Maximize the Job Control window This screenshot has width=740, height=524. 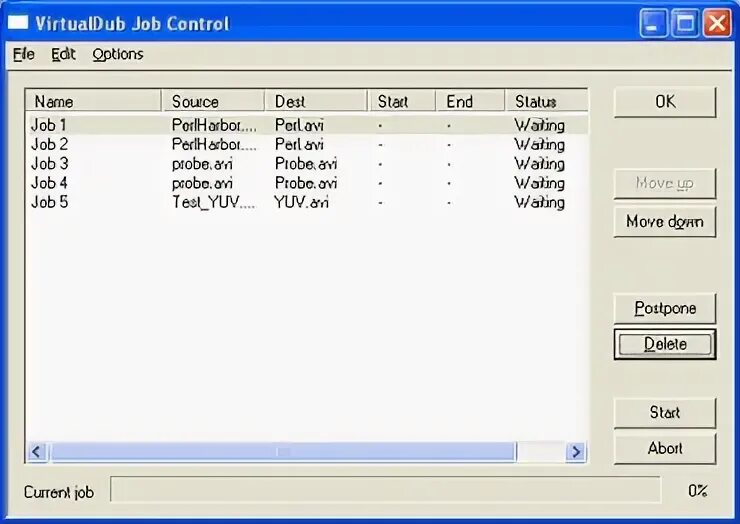pos(685,23)
